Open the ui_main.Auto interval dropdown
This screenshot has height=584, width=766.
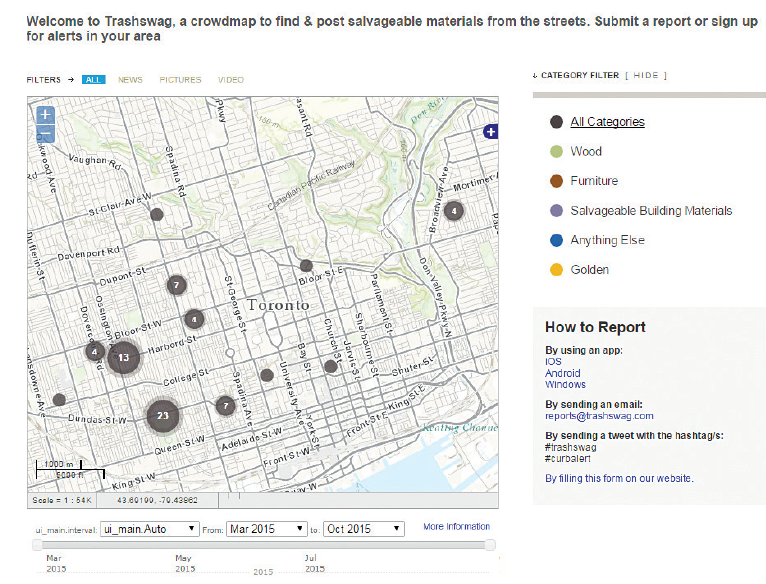pos(147,529)
